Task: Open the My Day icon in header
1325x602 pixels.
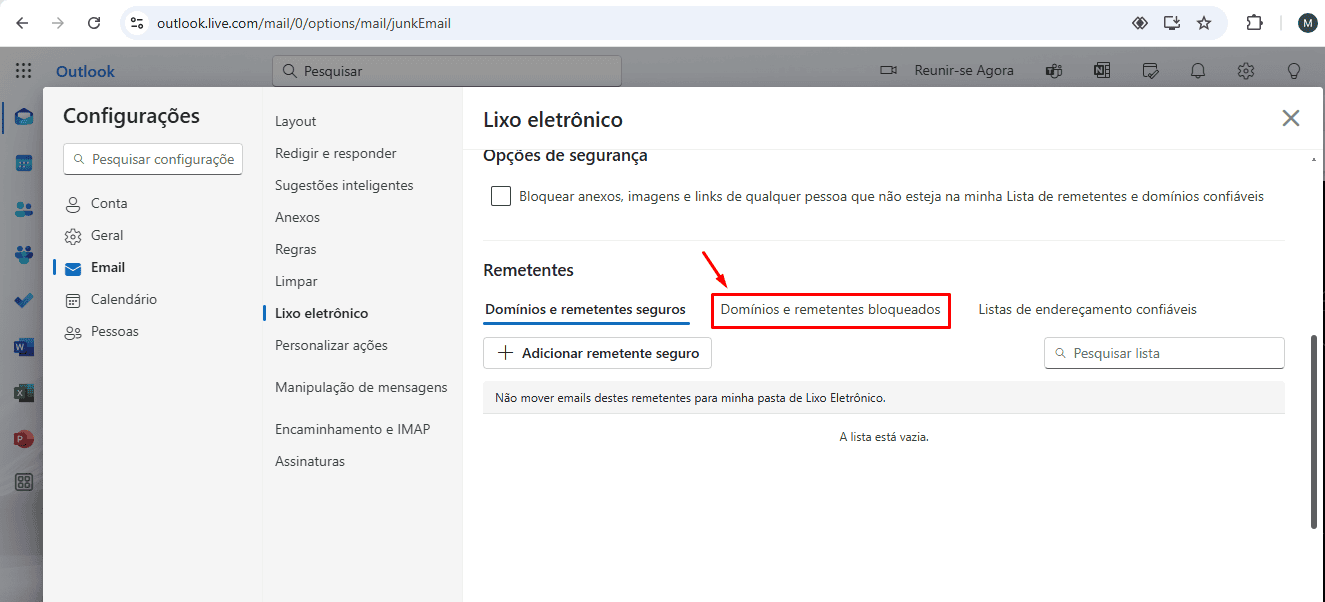Action: pos(1150,71)
